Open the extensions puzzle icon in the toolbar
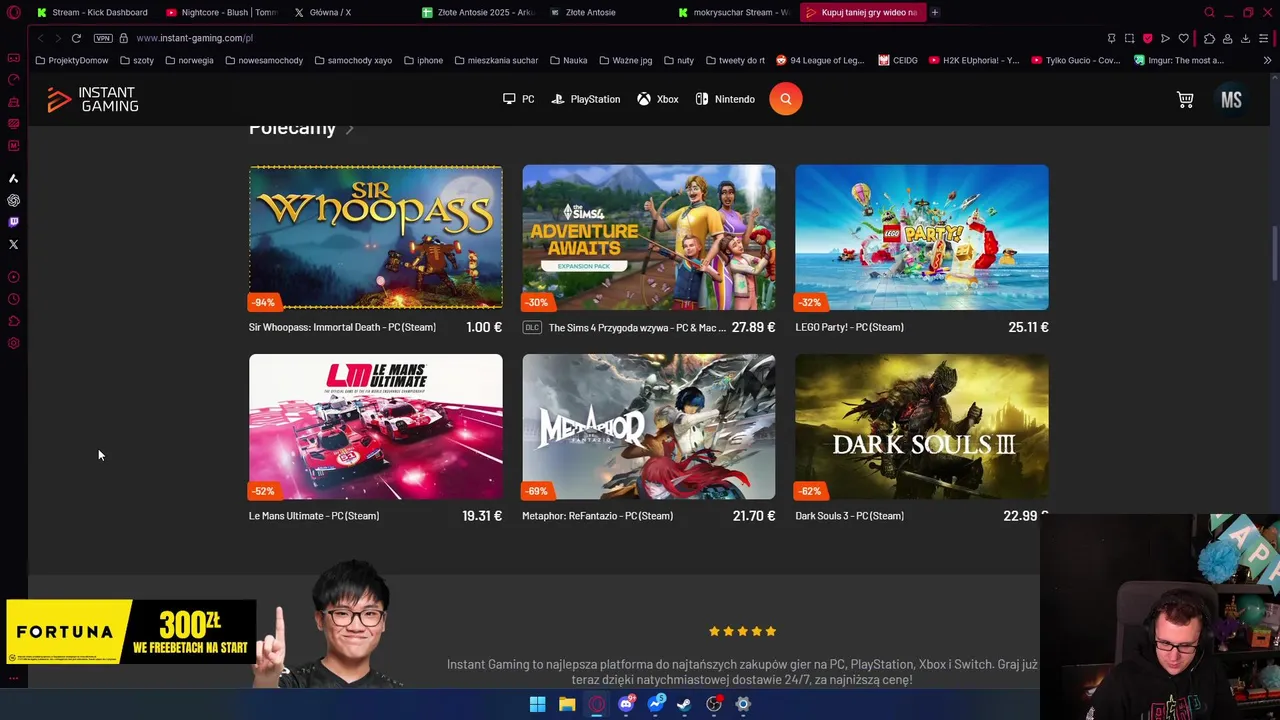 pos(1209,38)
